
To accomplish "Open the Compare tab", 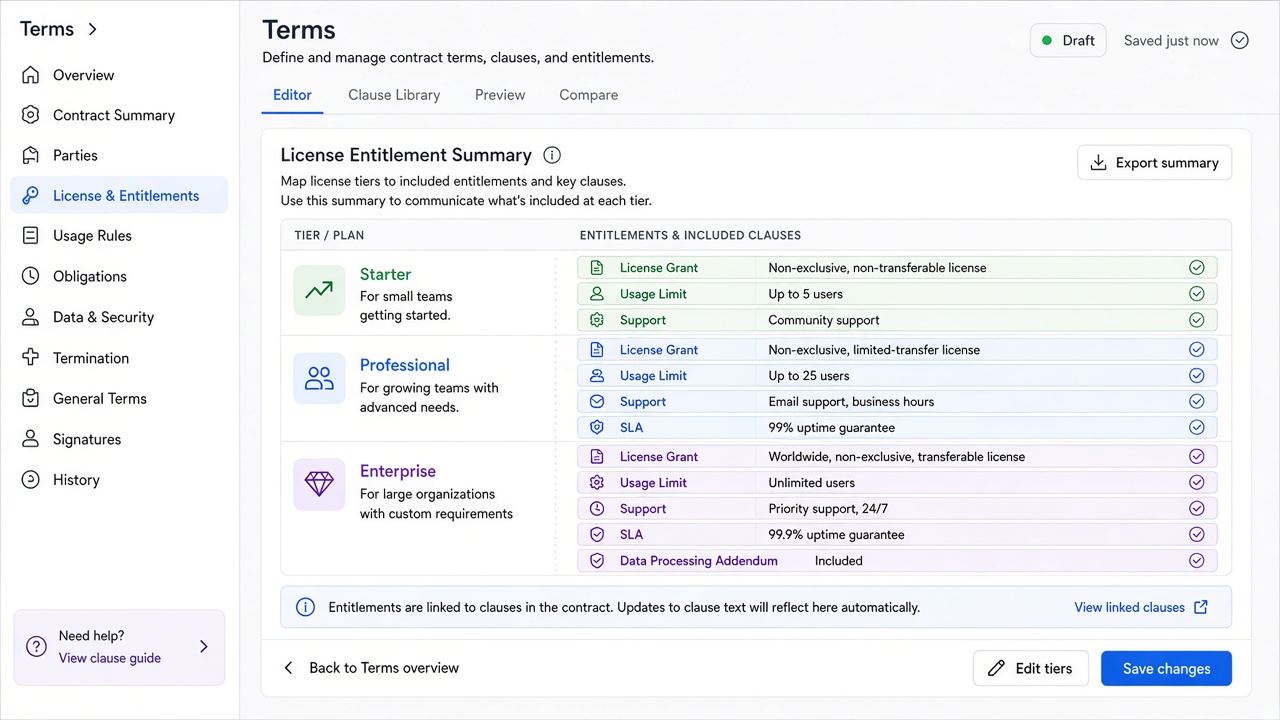I will 589,95.
